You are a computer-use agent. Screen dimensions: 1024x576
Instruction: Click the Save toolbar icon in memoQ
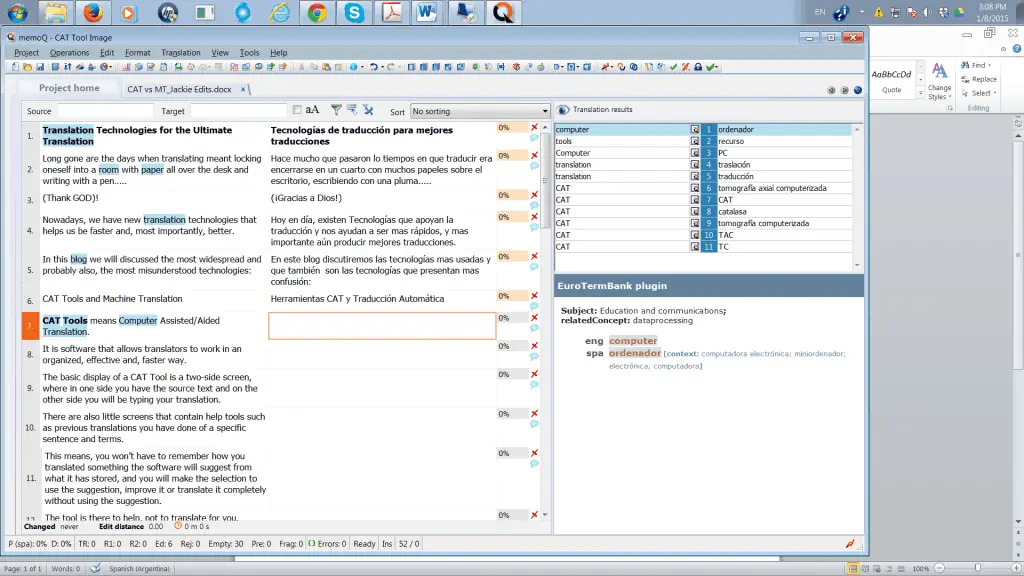(x=40, y=67)
